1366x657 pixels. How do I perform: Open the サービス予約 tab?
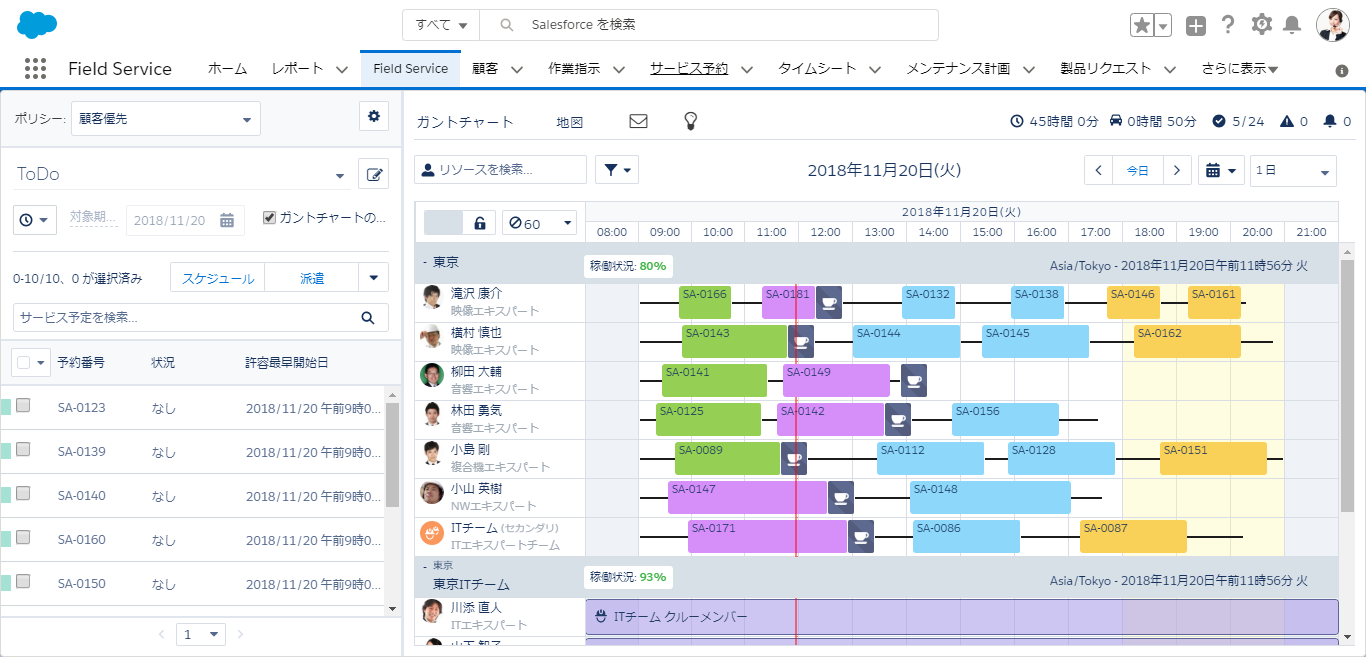tap(689, 69)
